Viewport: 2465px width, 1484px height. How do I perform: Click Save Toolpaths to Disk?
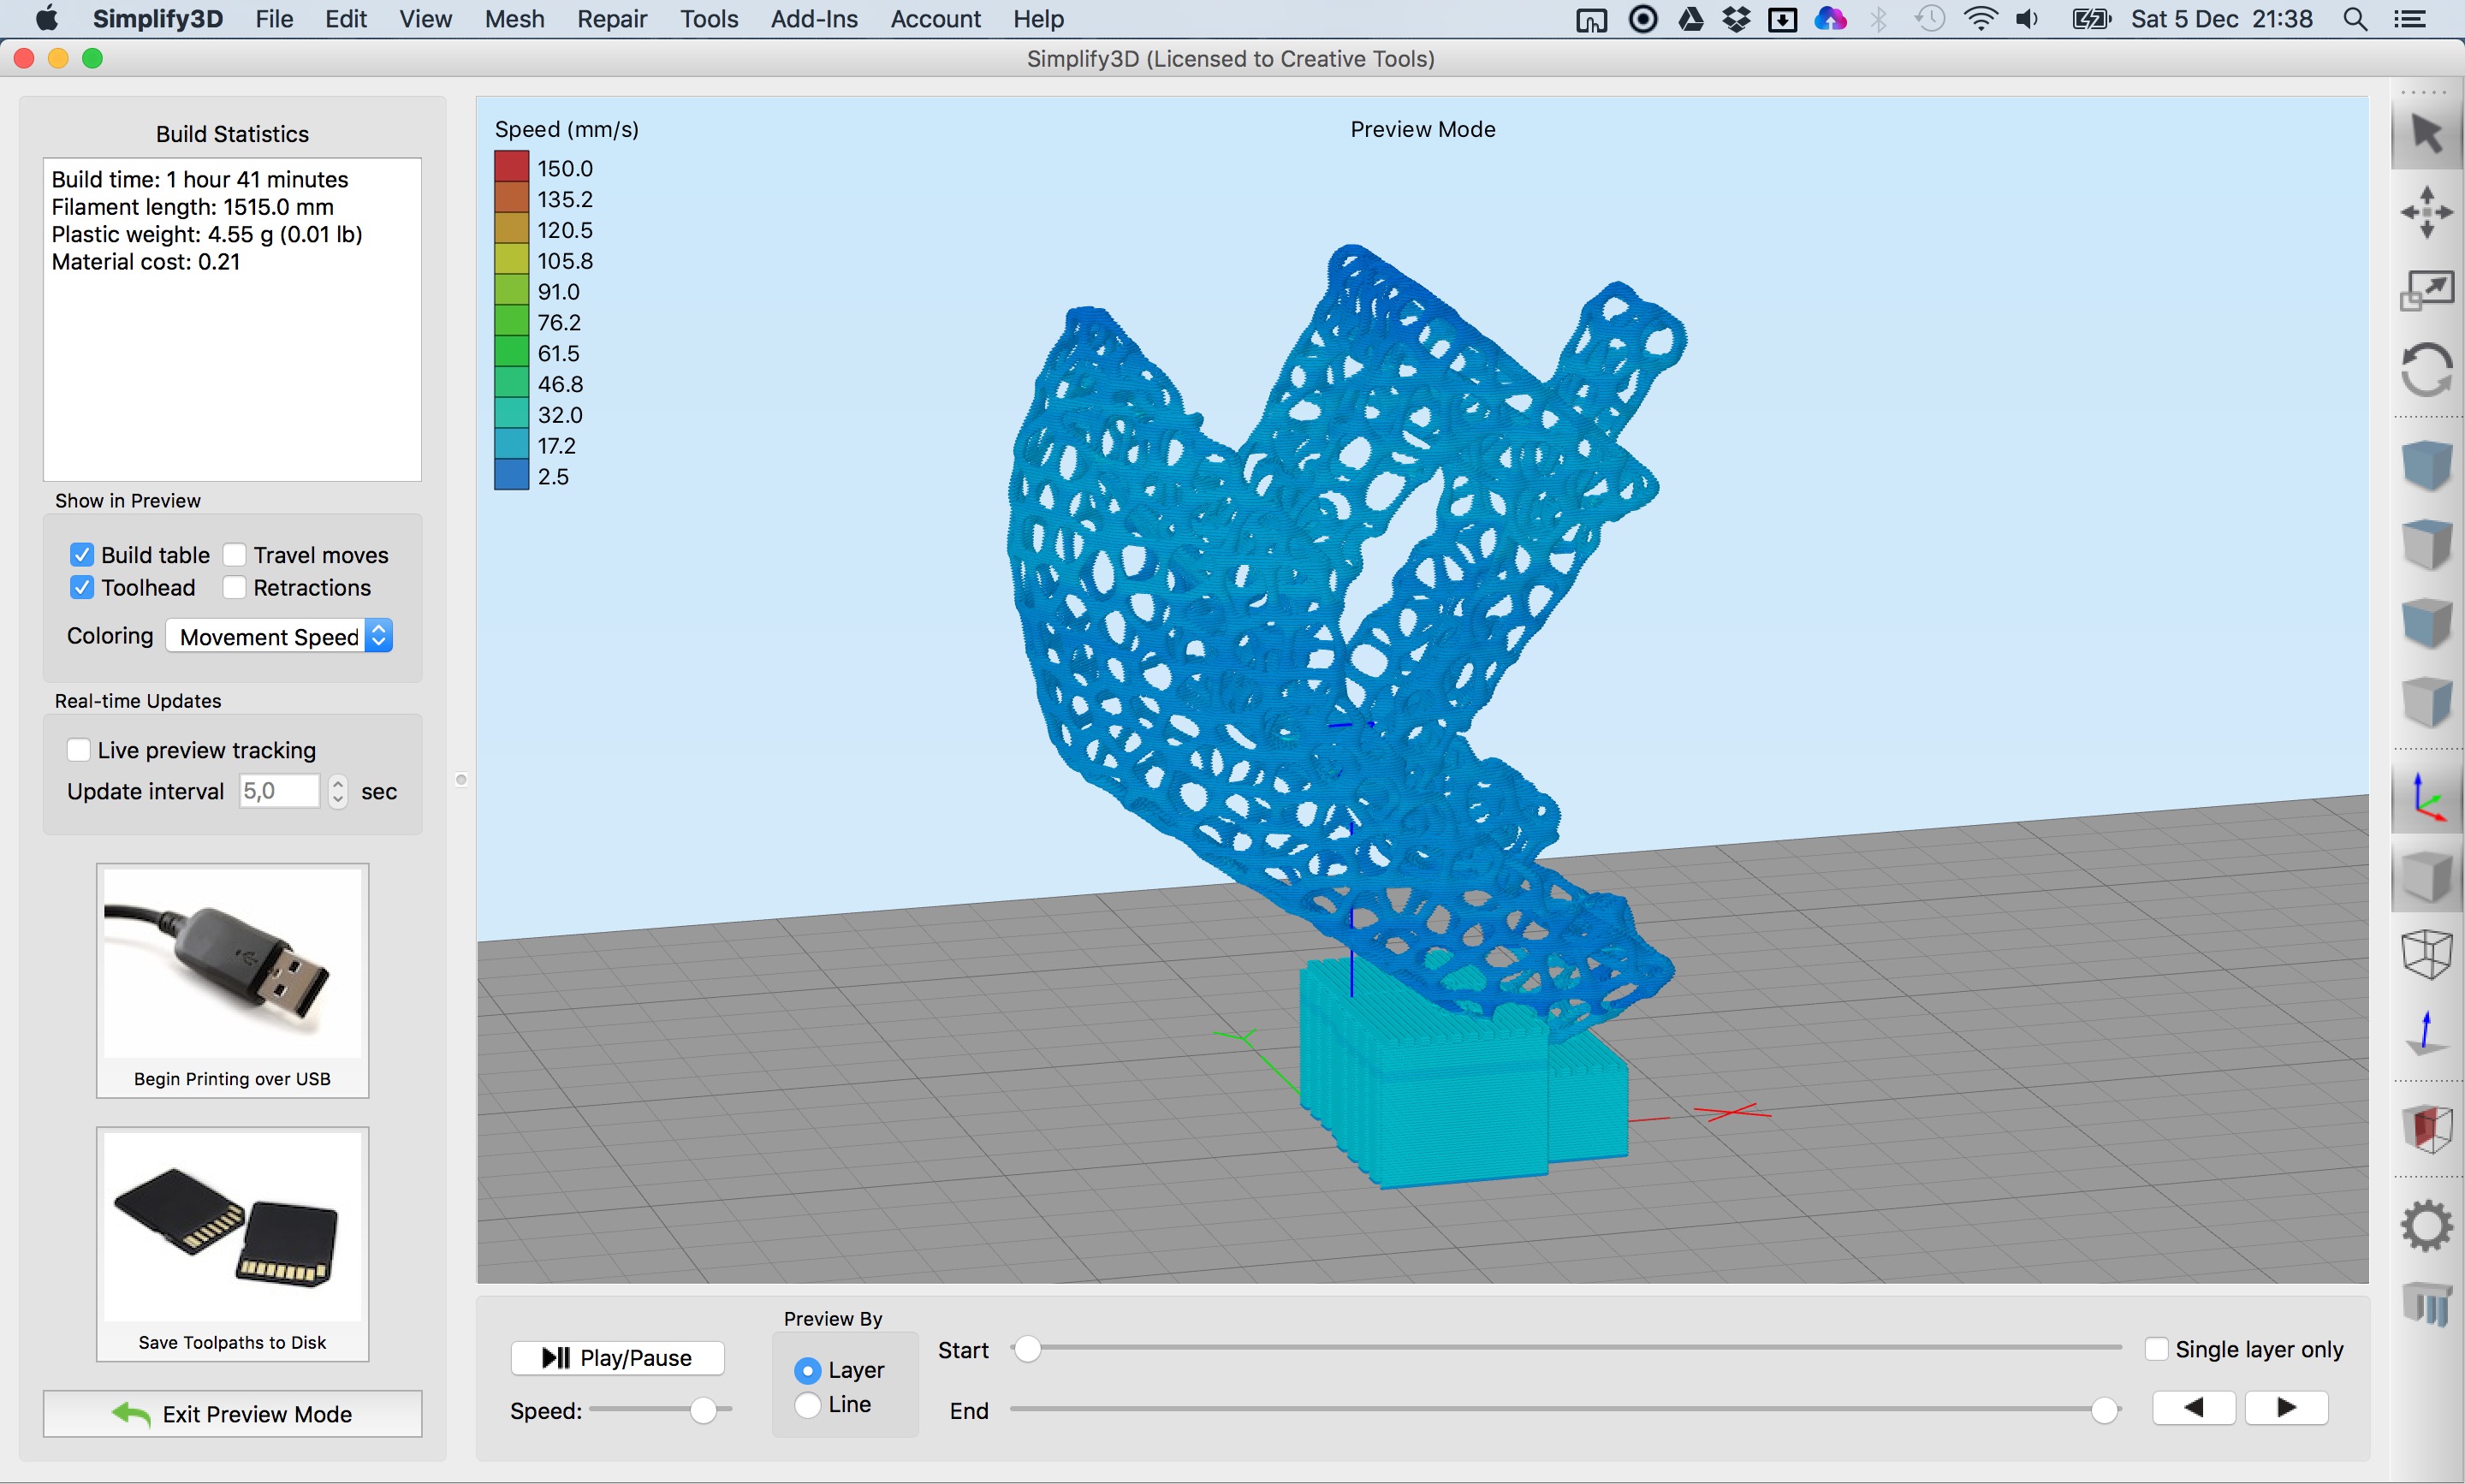click(232, 1244)
